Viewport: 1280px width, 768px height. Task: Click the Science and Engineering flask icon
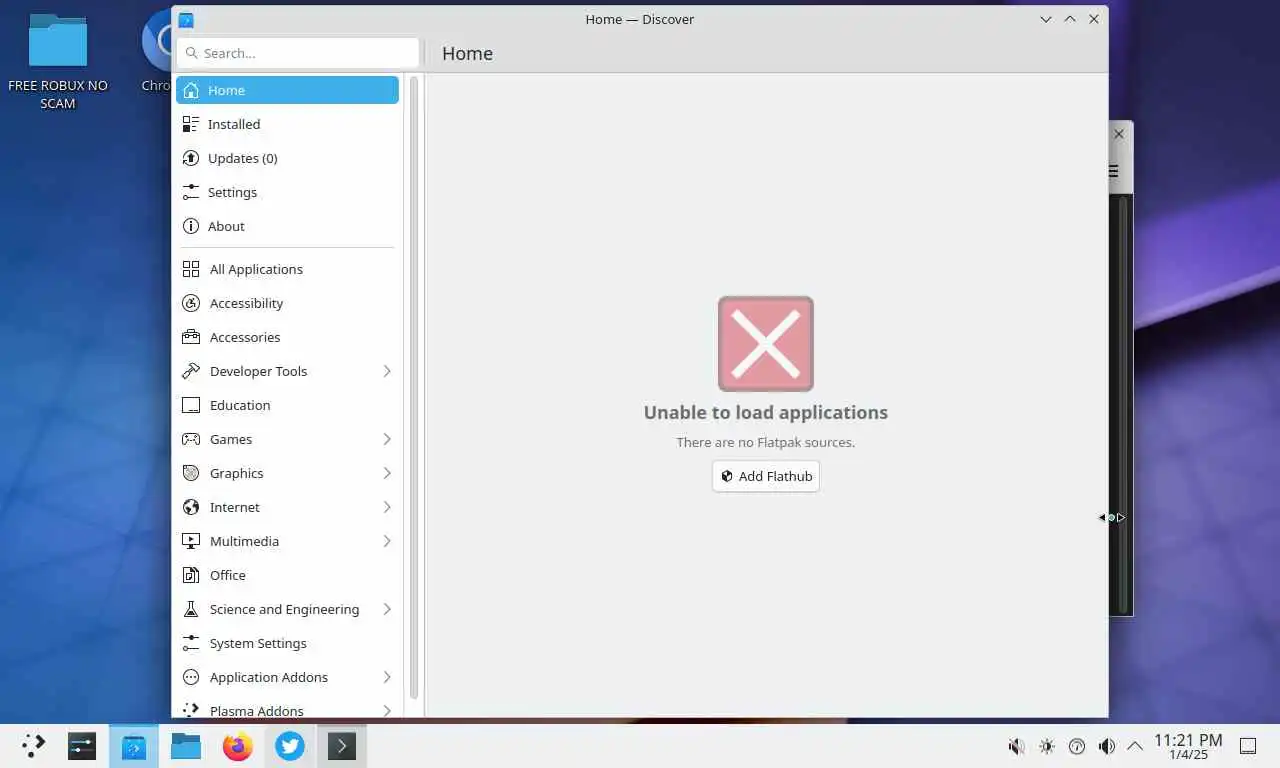(191, 609)
